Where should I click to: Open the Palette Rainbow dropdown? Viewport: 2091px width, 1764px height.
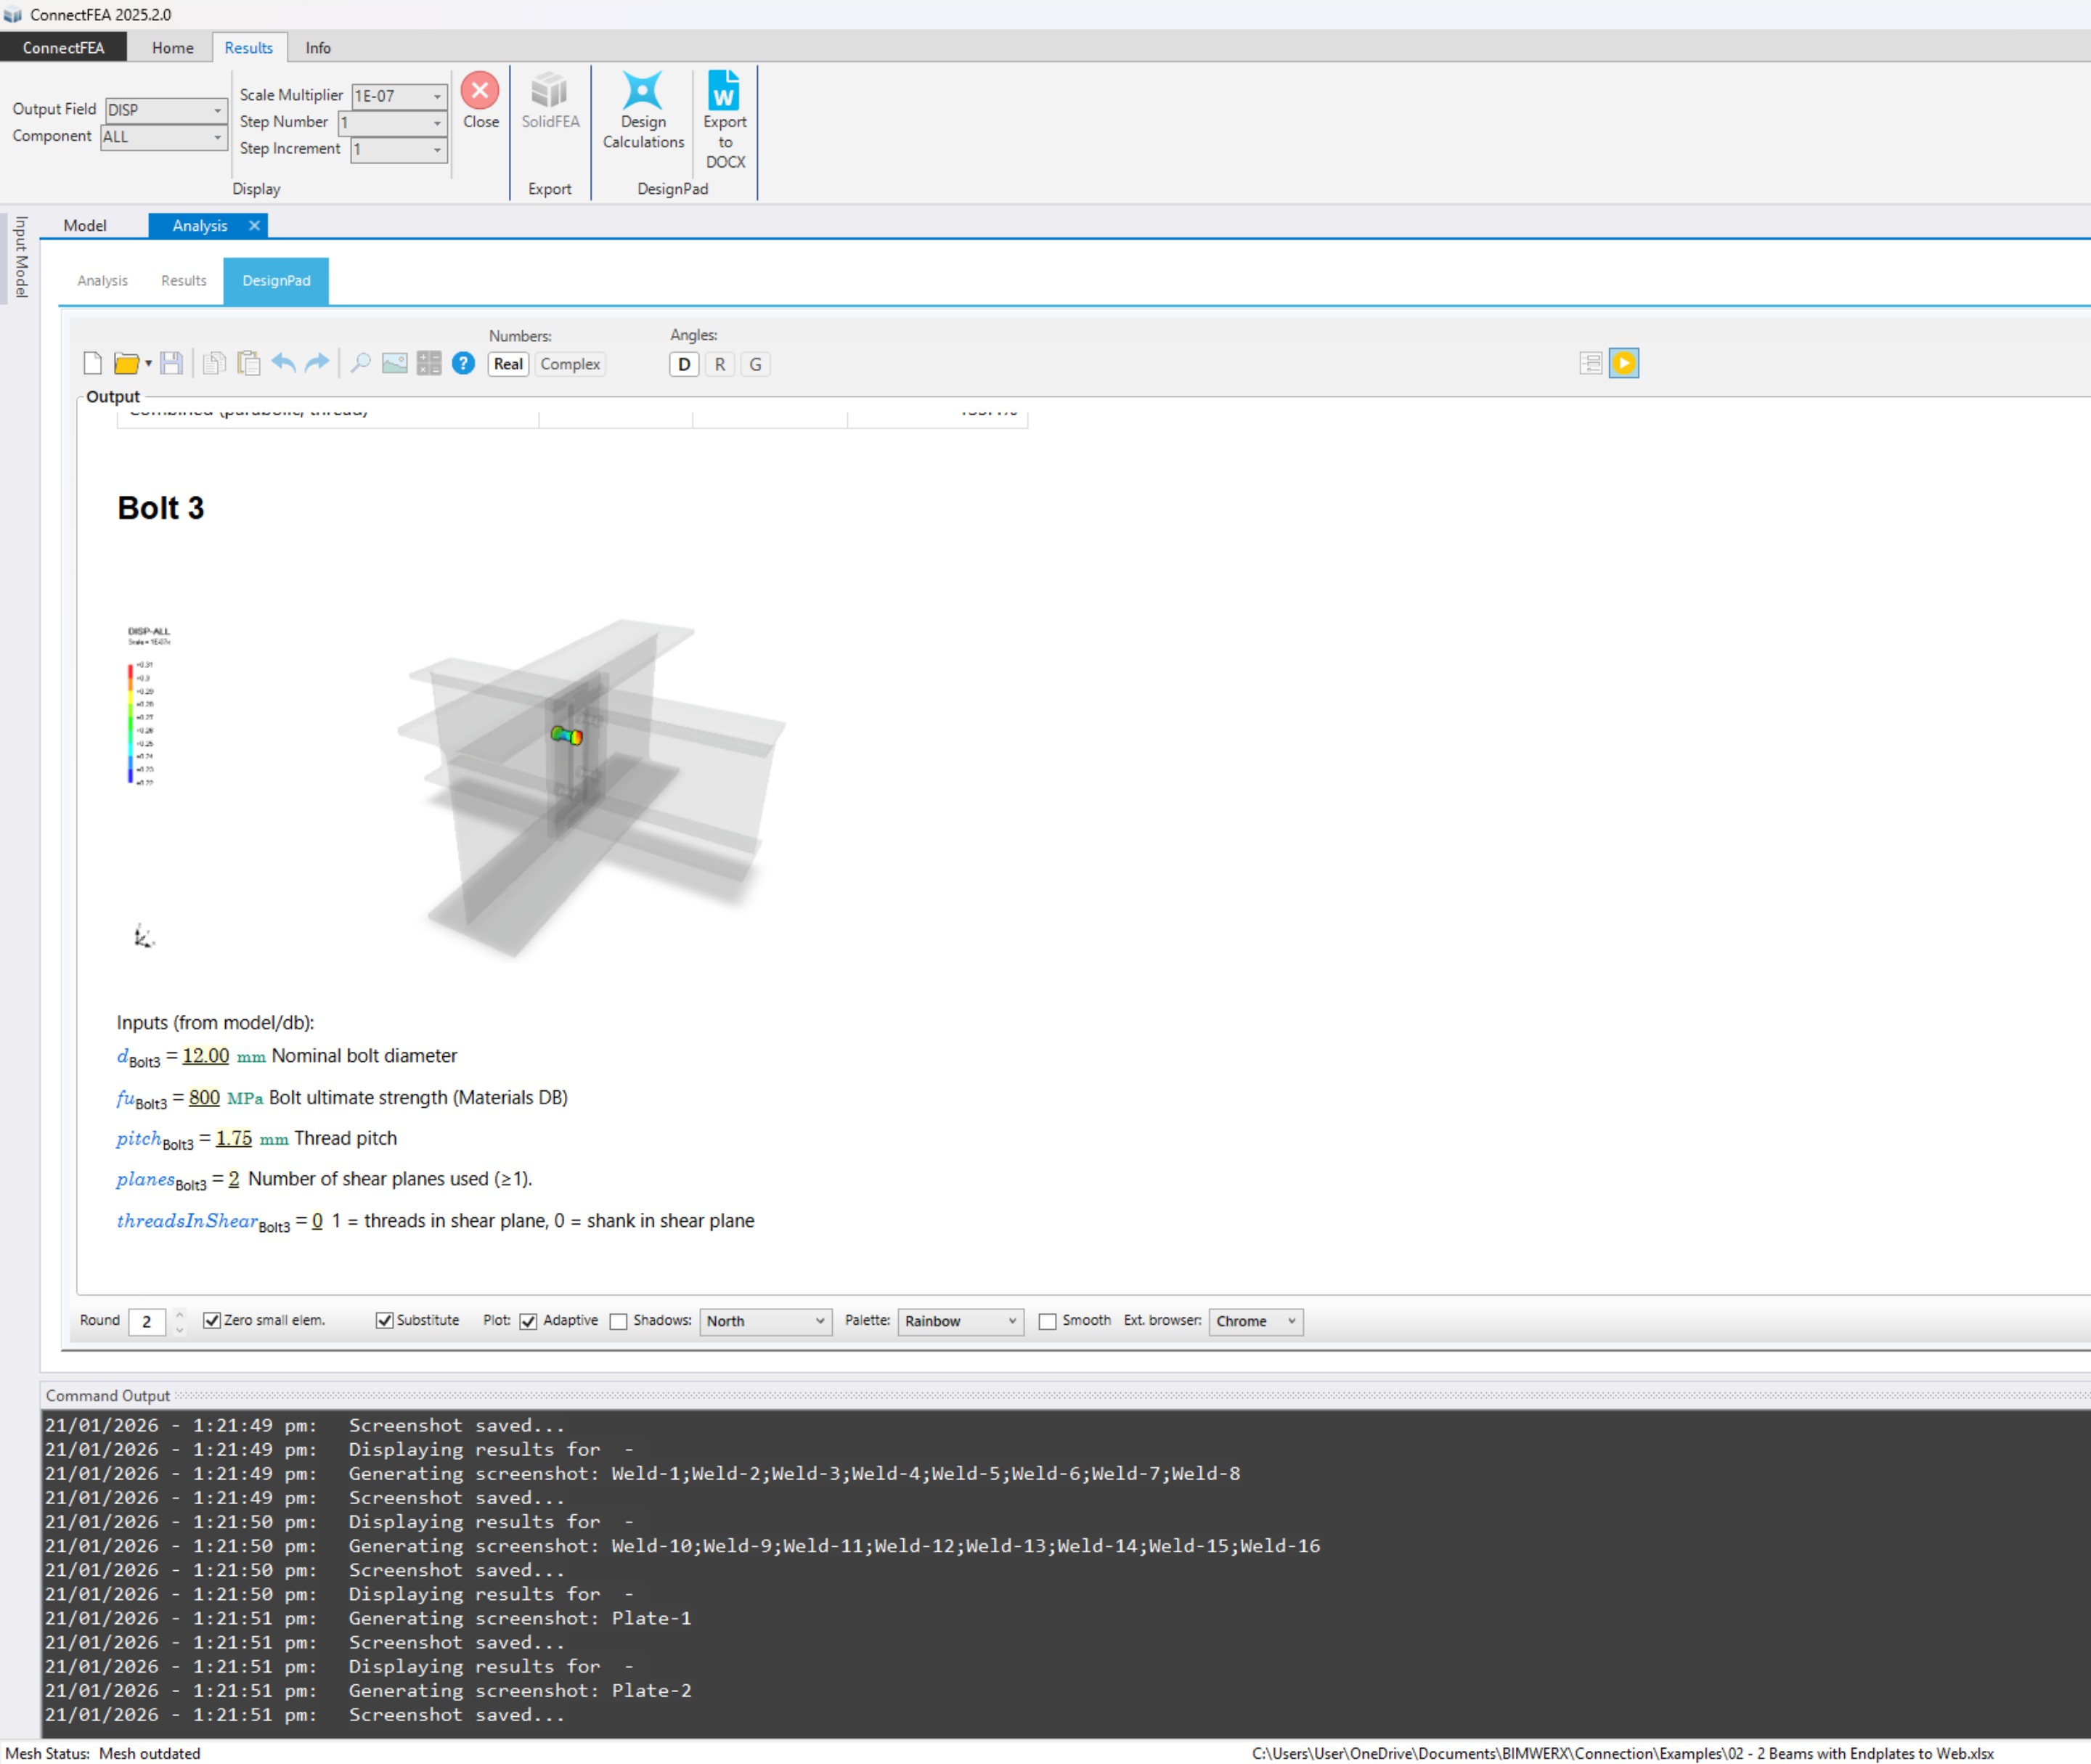959,1321
